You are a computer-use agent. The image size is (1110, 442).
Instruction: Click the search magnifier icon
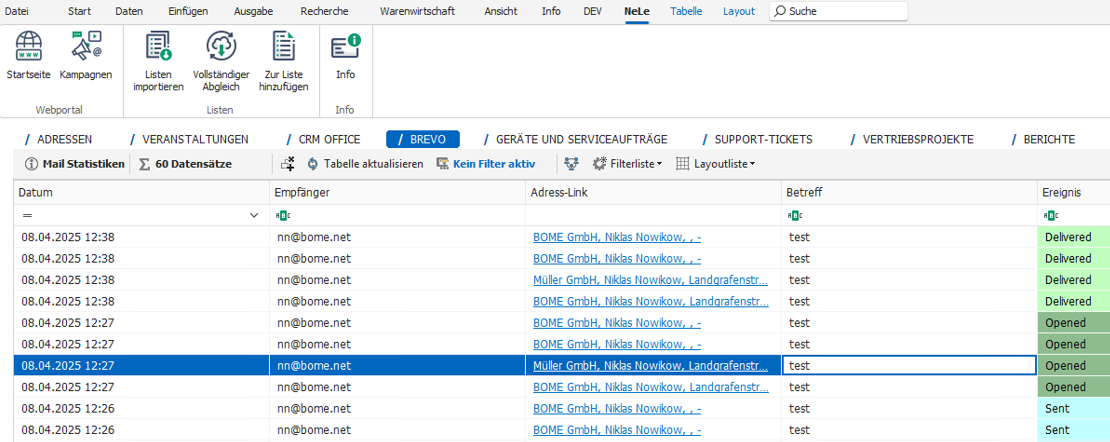click(780, 11)
